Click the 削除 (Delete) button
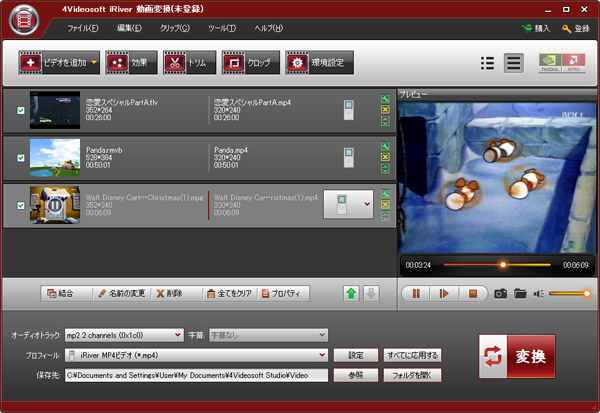This screenshot has height=413, width=600. 169,294
